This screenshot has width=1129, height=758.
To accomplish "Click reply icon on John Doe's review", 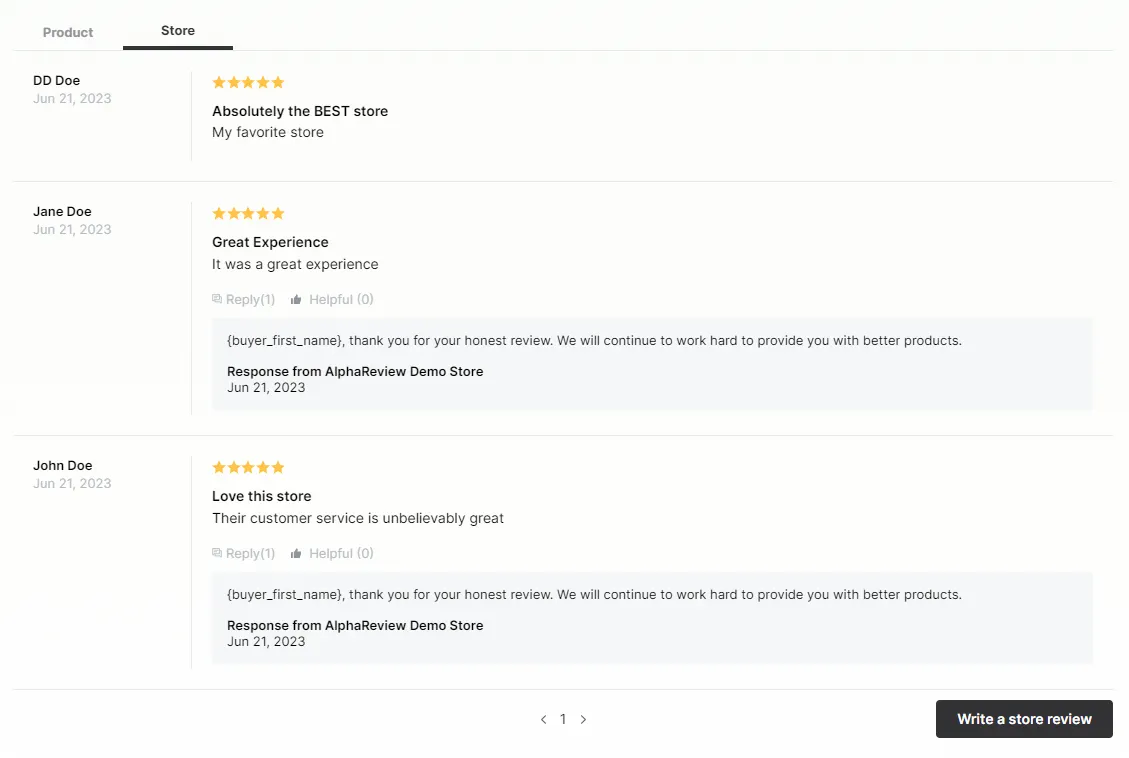I will (x=217, y=553).
